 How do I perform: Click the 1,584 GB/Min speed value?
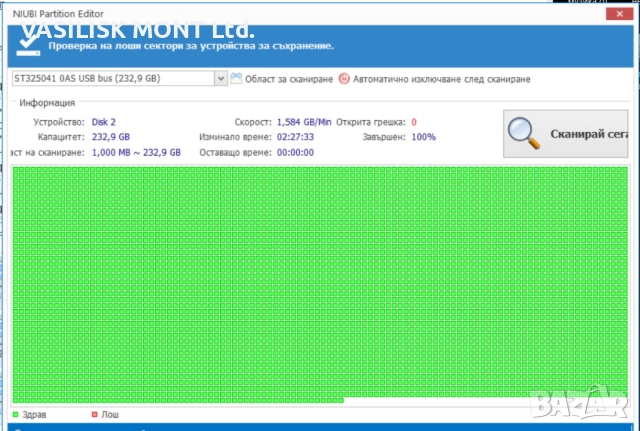point(303,121)
